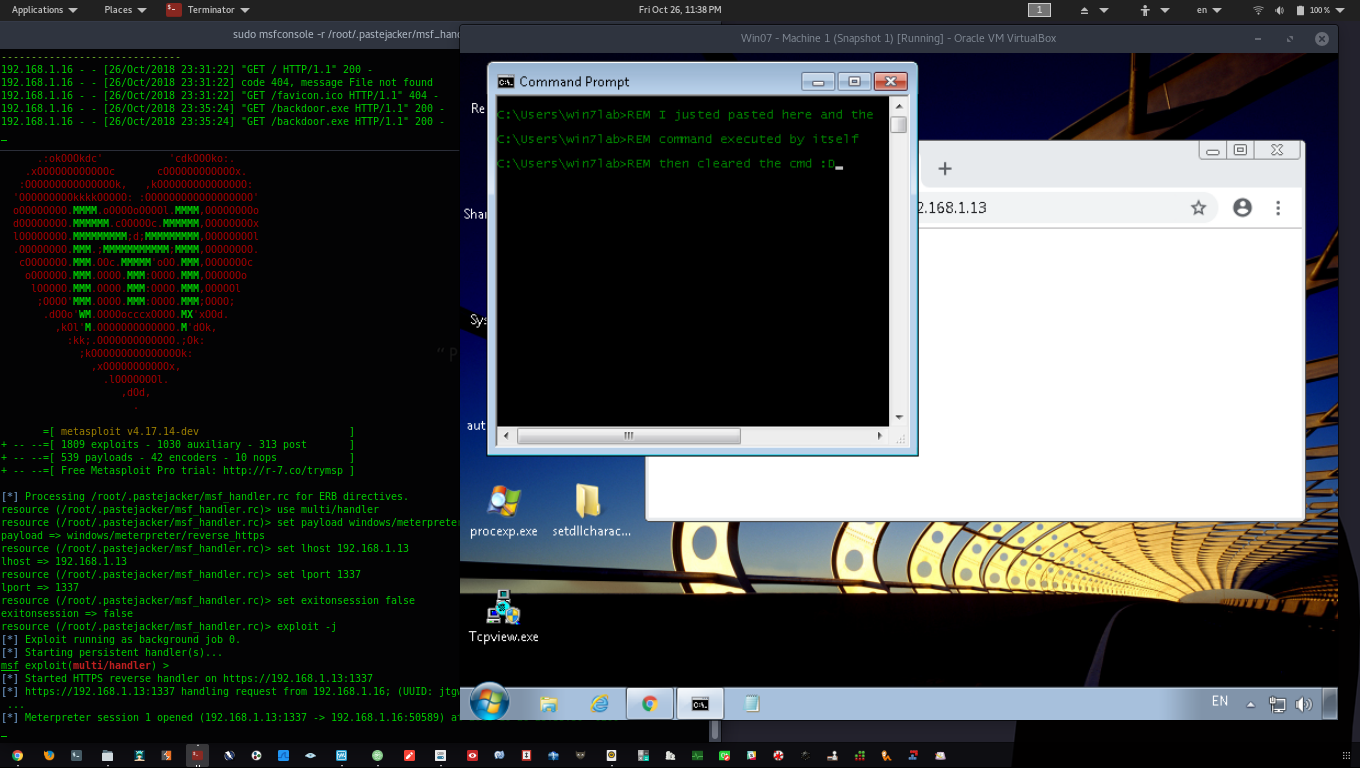Click the "Meterpreter session 1 opened" line
Viewport: 1360px width, 768px height.
[230, 718]
